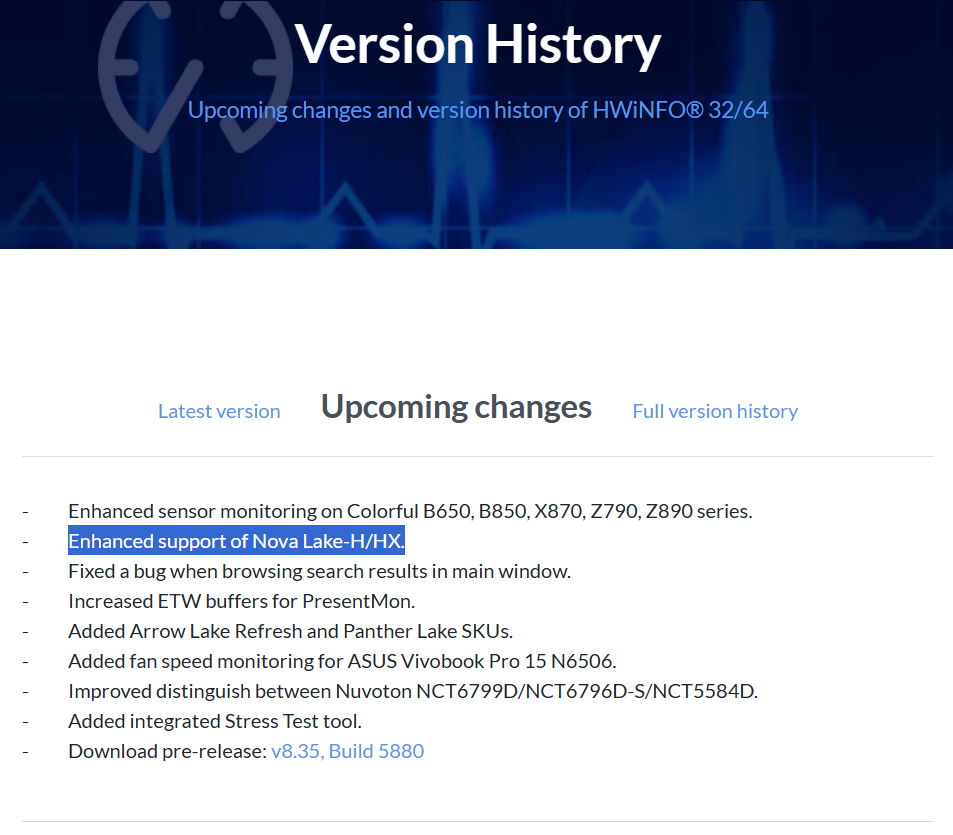Click the 'Download pre-release:' label text
Viewport: 953px width, 835px height.
point(167,751)
